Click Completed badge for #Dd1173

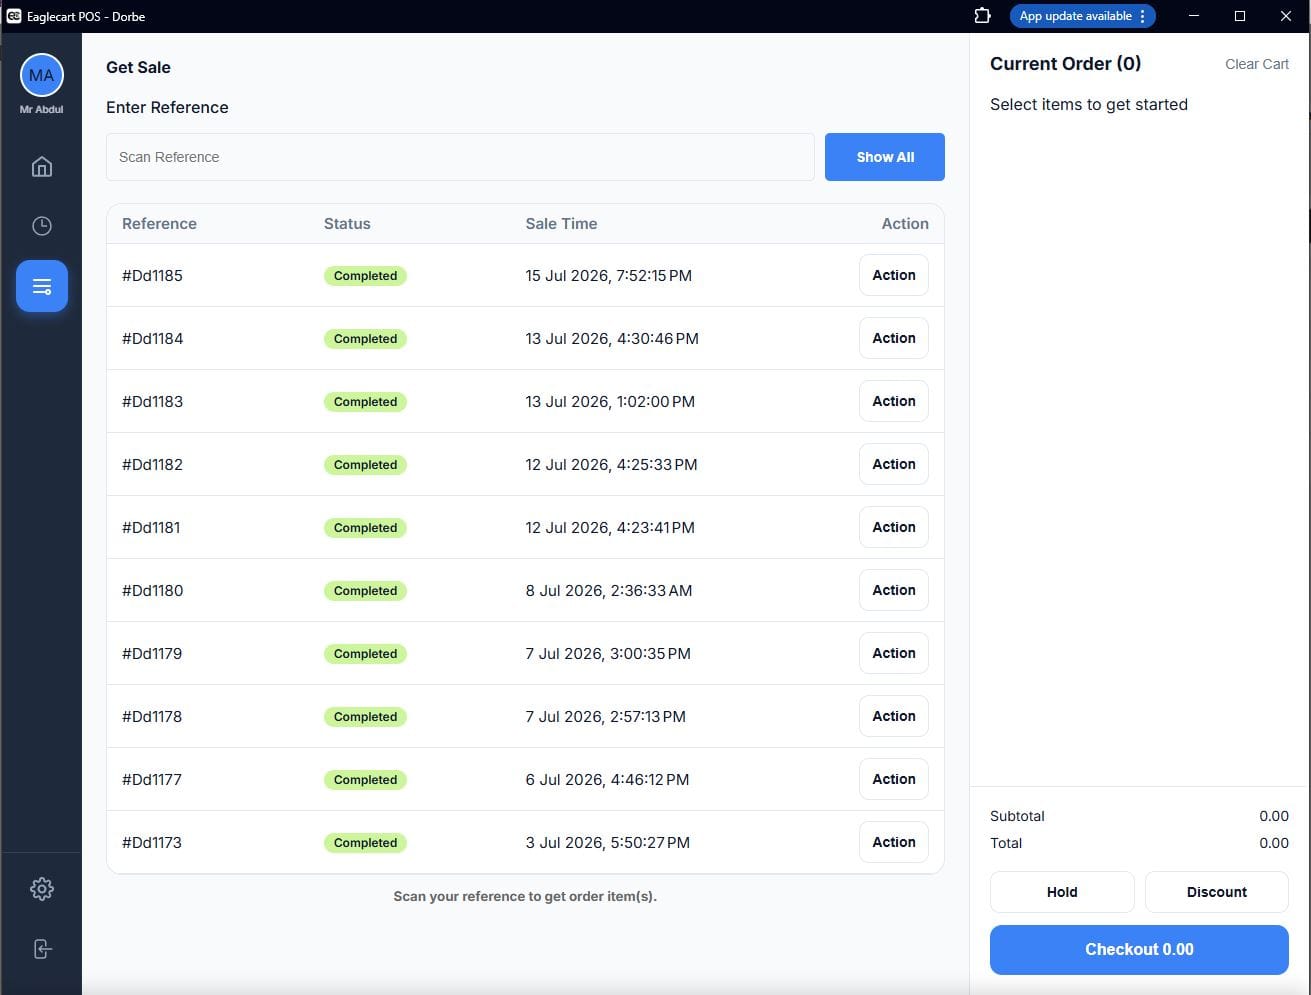point(365,843)
